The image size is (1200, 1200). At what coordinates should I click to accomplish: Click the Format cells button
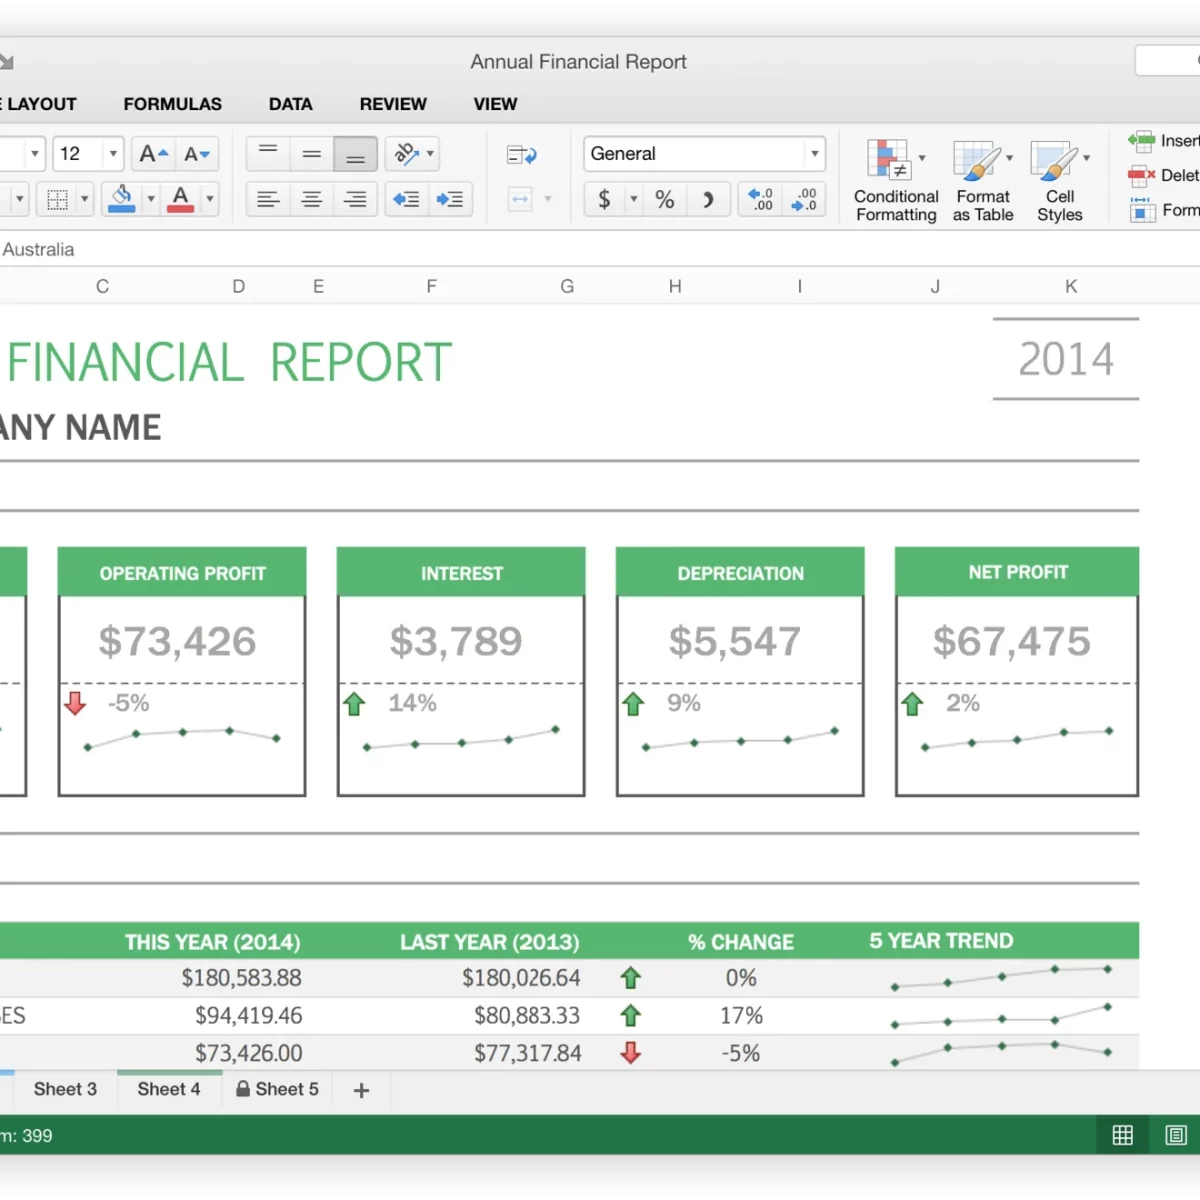[1165, 210]
